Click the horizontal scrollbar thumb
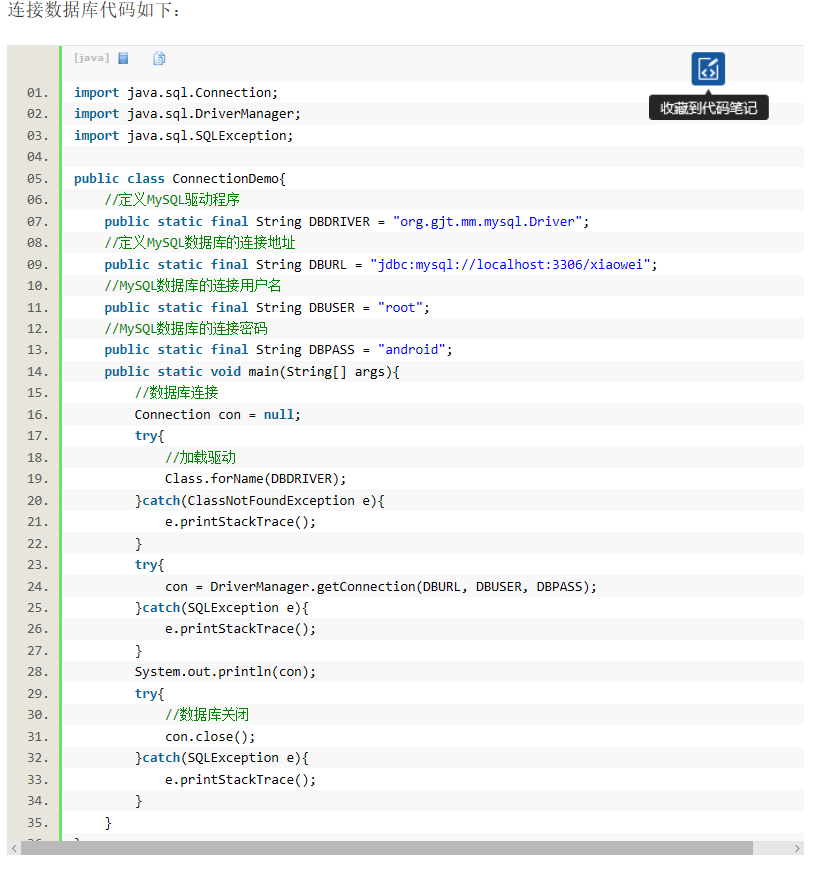833x880 pixels. coord(387,848)
